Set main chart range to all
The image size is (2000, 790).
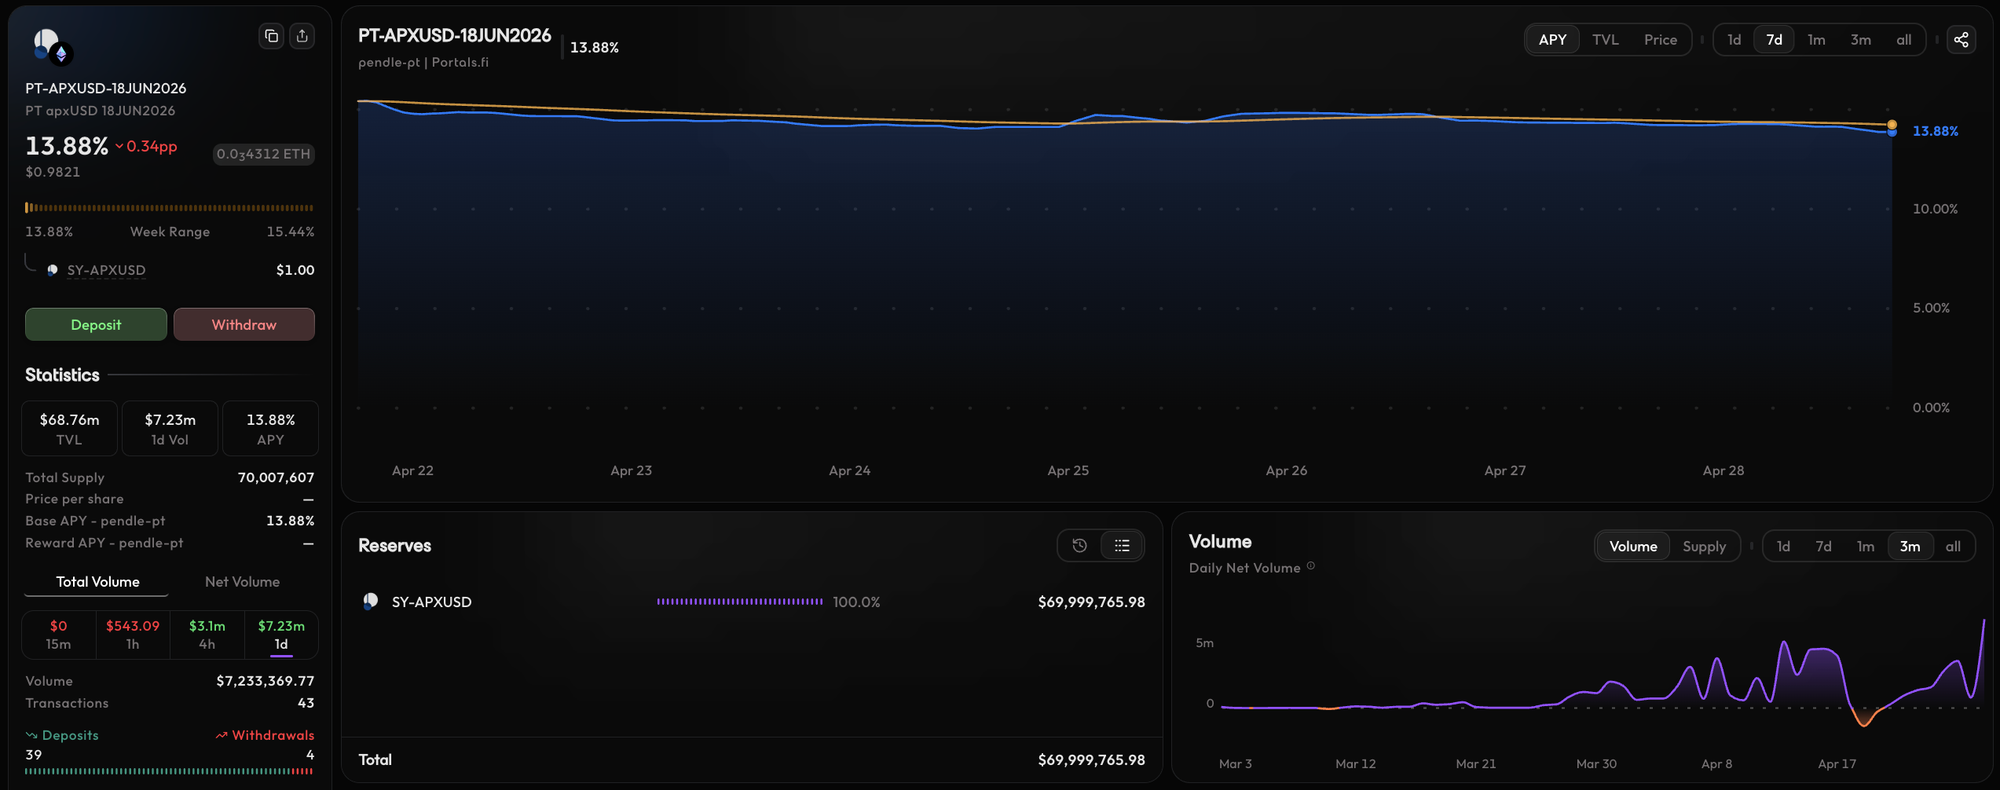tap(1903, 40)
